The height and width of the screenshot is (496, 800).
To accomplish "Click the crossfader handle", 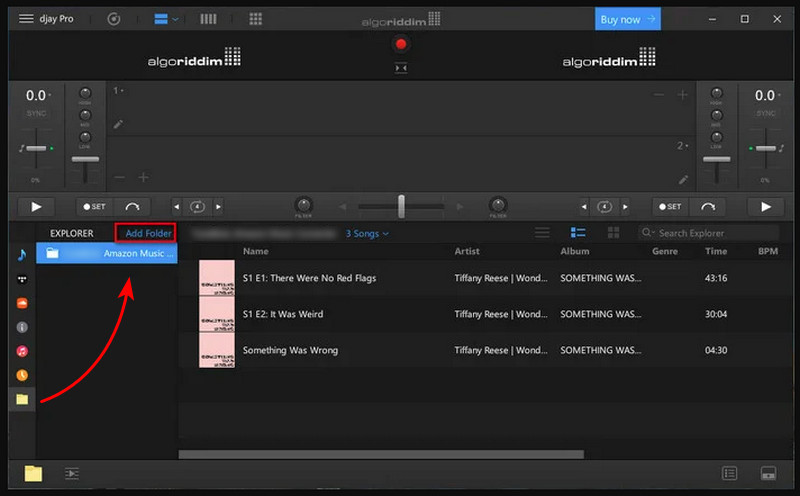I will tap(402, 206).
